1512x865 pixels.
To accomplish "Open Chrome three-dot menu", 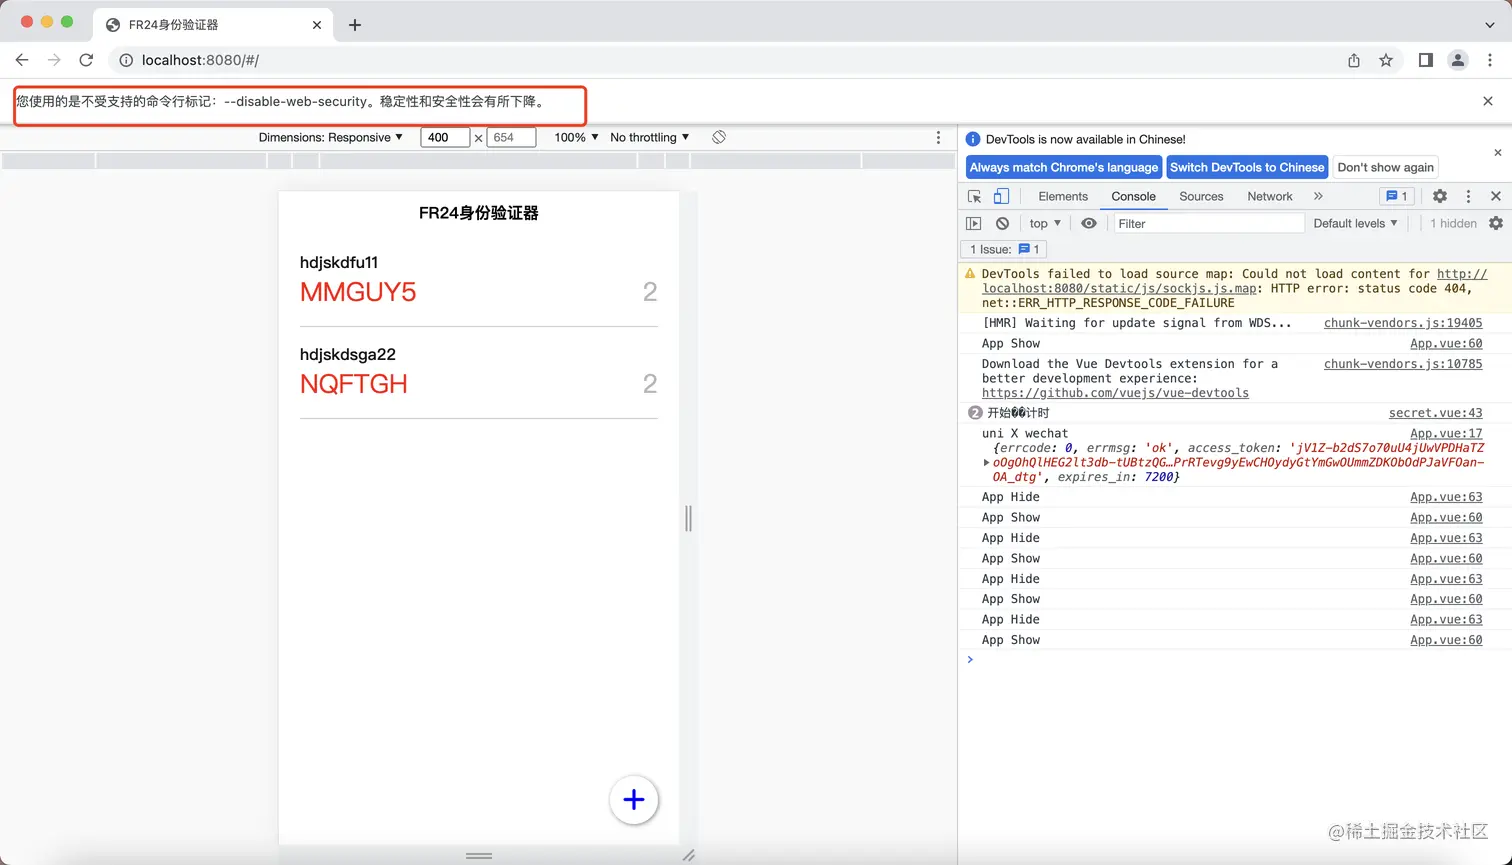I will 1490,60.
